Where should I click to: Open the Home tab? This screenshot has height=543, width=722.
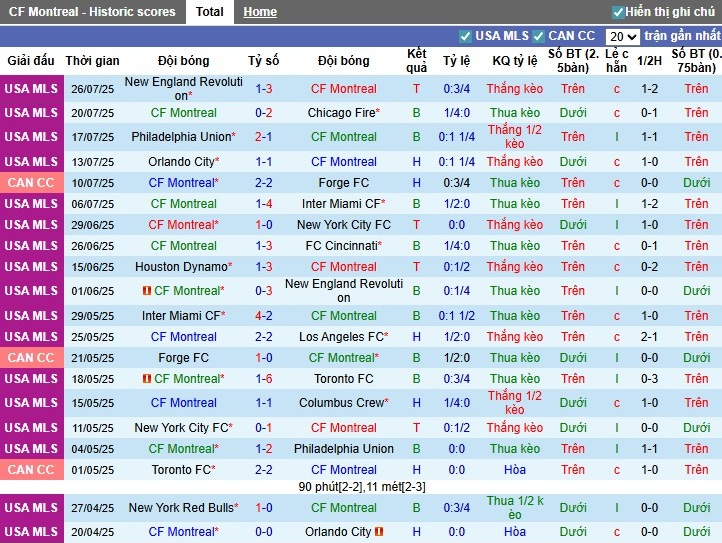click(260, 12)
